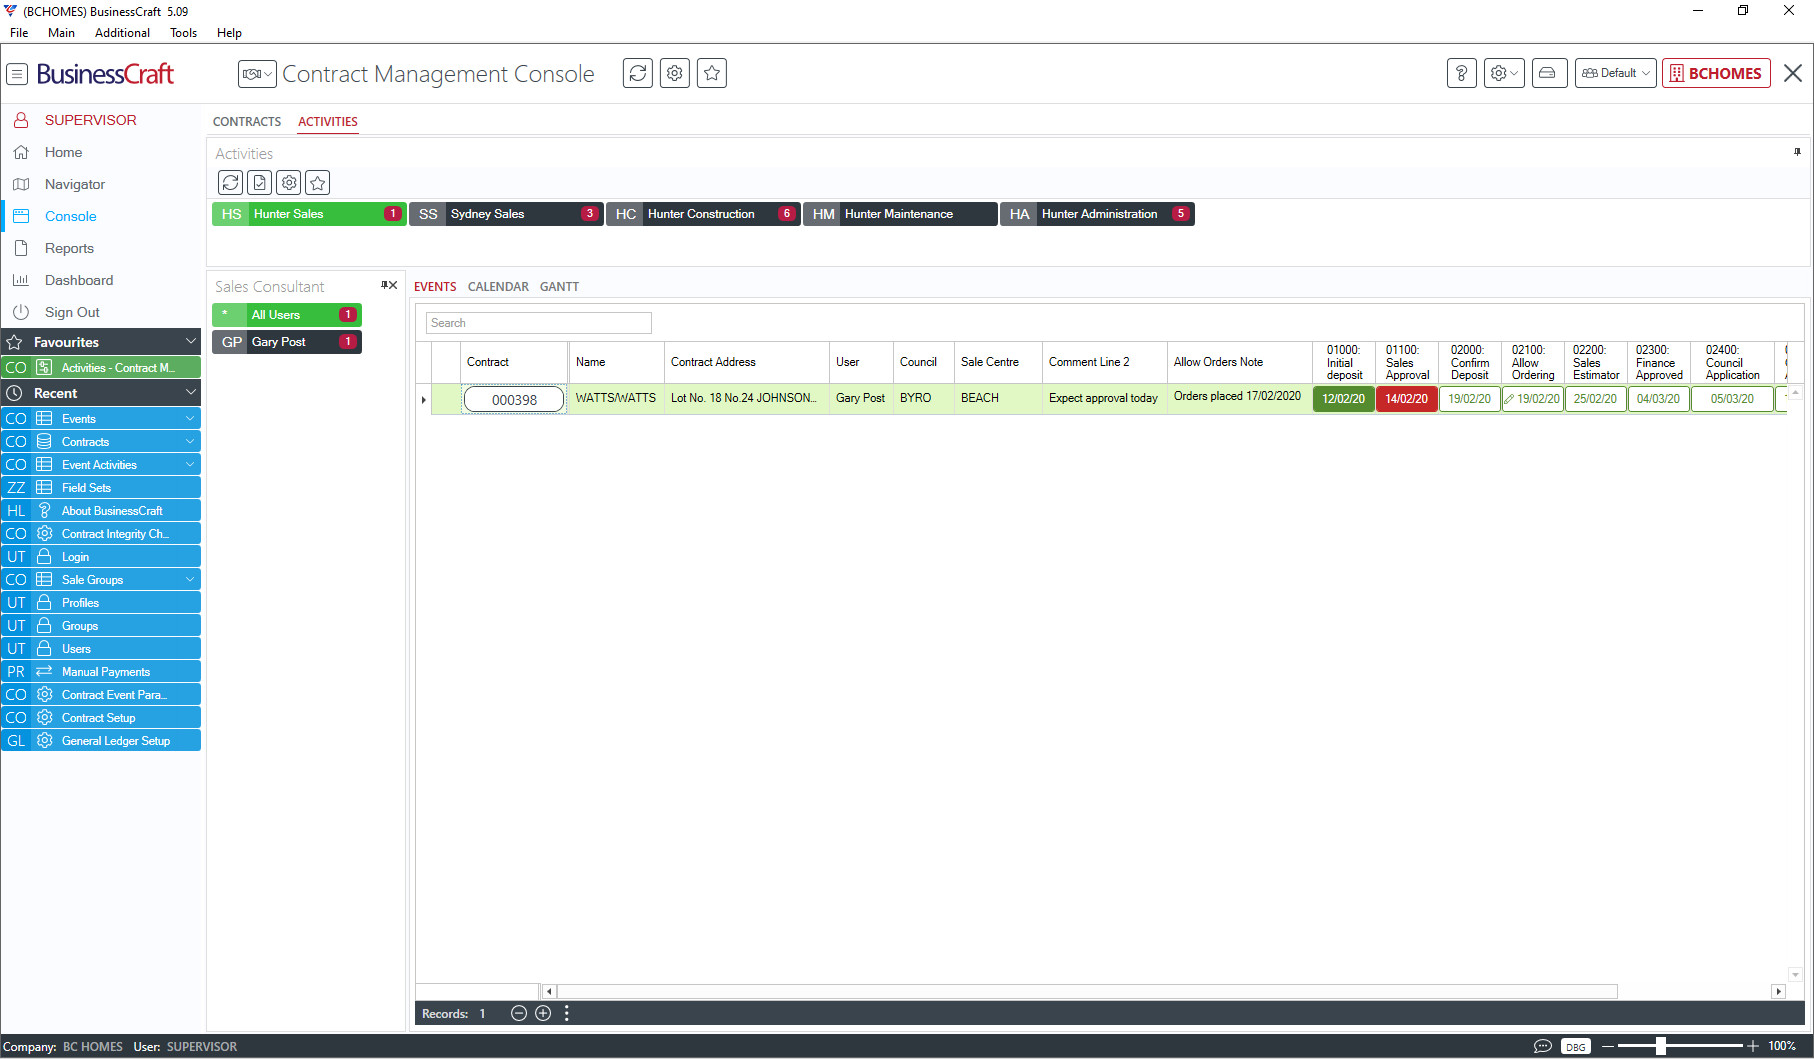Click the DBG indicator in status bar
Viewport: 1814px width, 1059px height.
[1576, 1046]
